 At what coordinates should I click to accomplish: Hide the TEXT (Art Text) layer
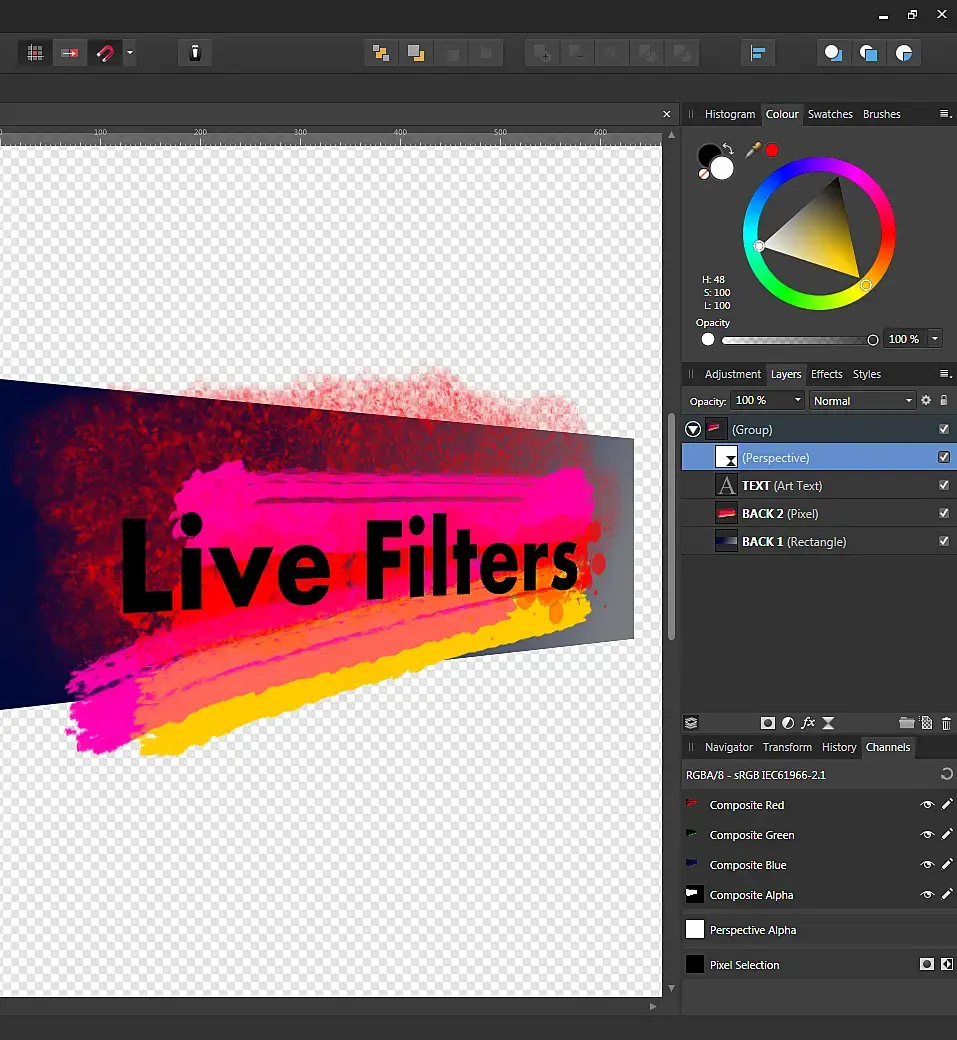944,485
